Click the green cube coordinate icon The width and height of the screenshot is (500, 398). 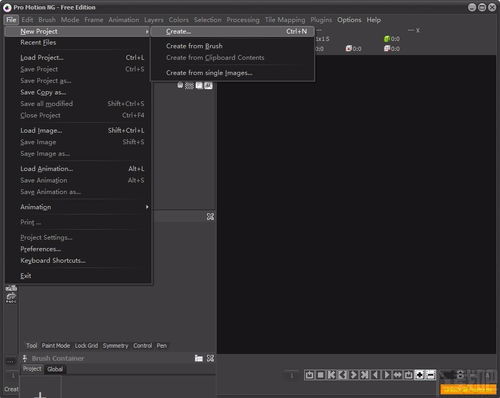[x=387, y=39]
